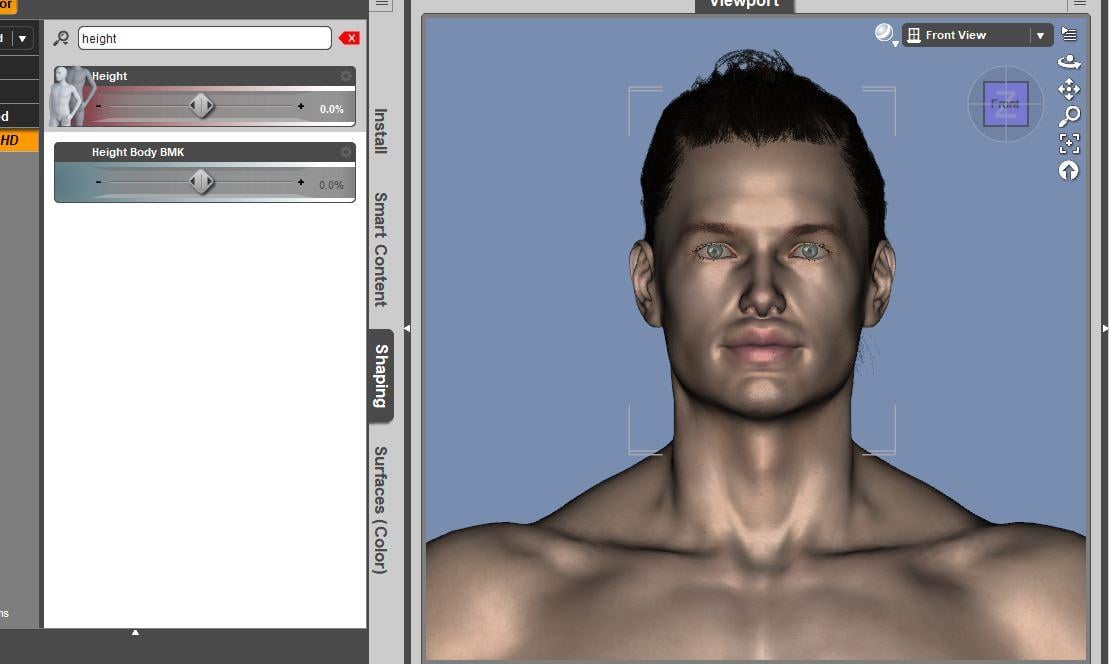The height and width of the screenshot is (664, 1109).
Task: Select the pan camera tool
Action: click(x=1069, y=89)
